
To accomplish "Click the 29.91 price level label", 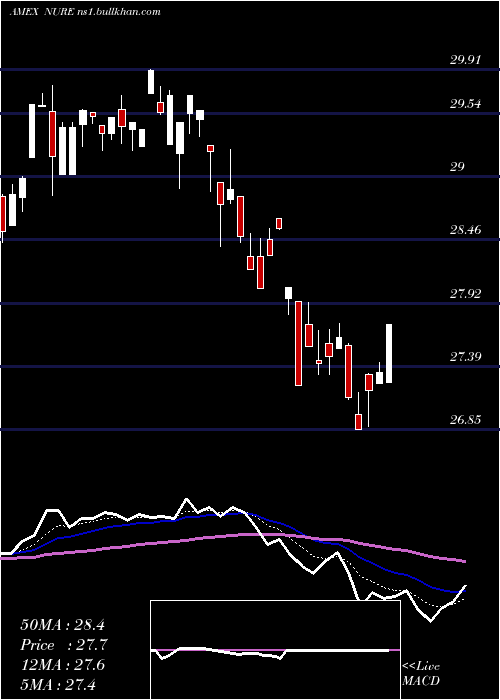I will click(x=465, y=60).
